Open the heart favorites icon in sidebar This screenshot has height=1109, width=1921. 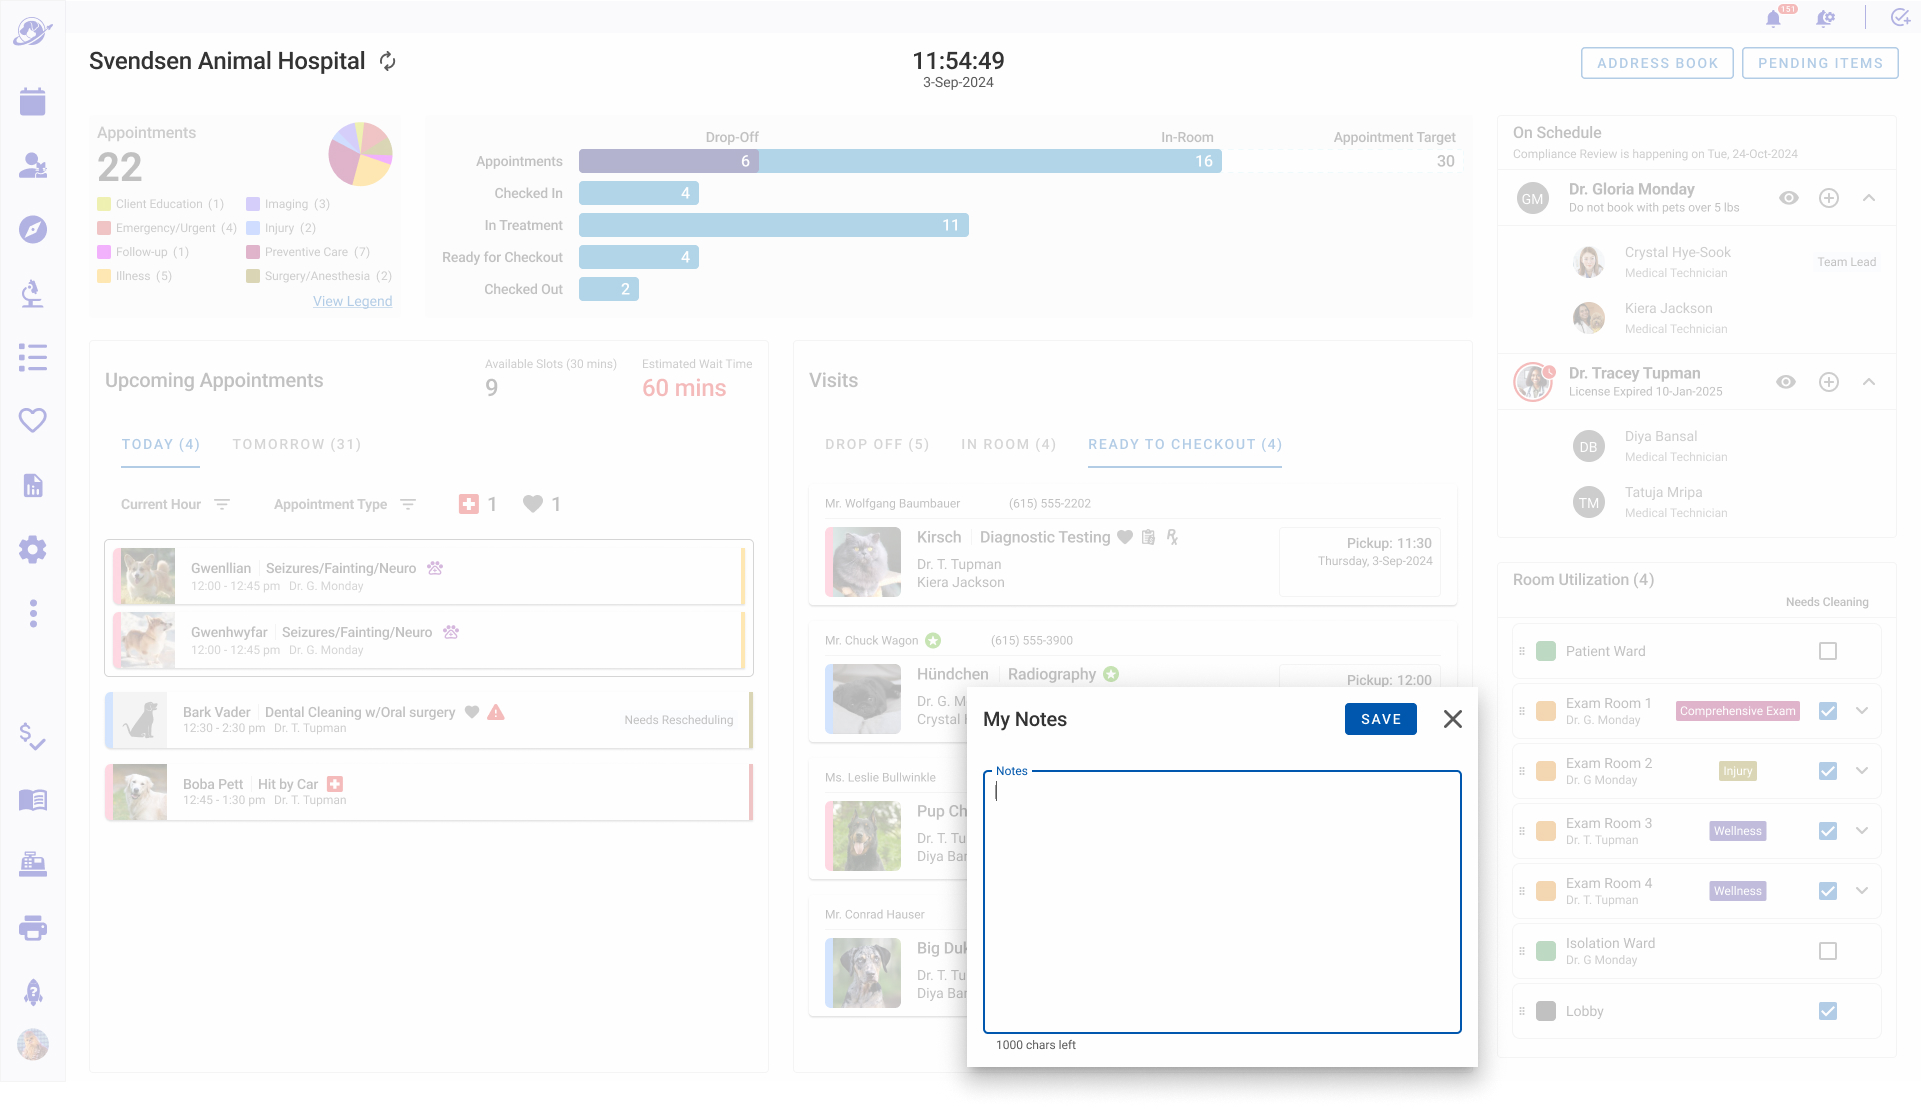pos(32,421)
